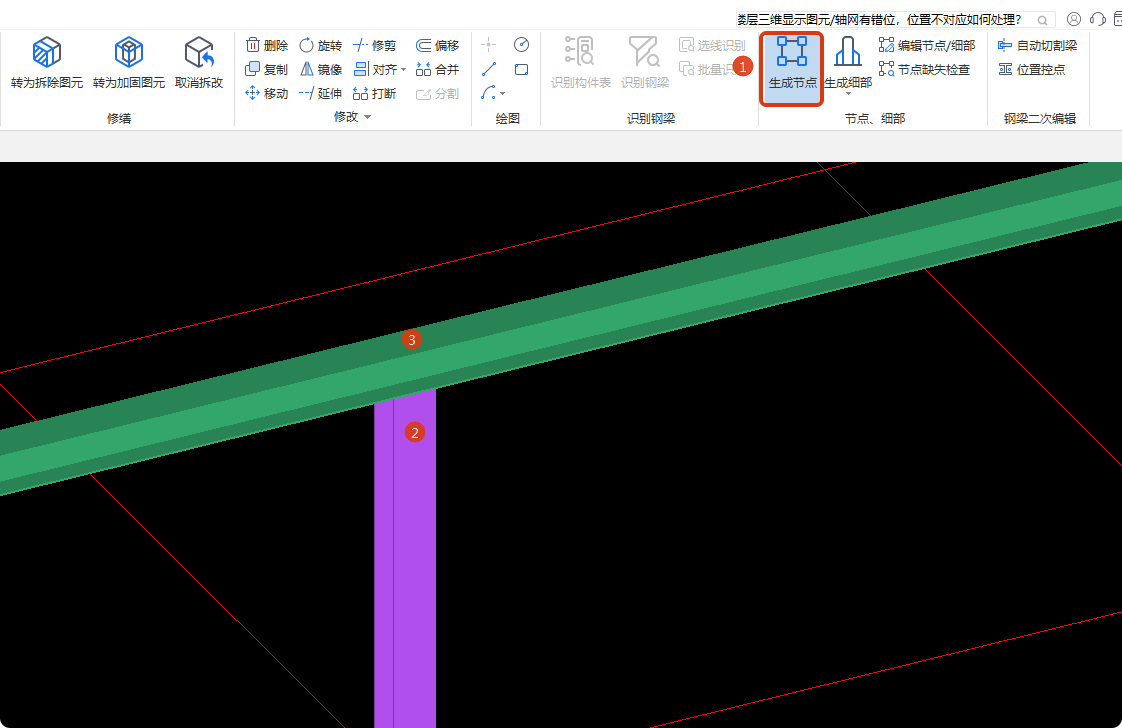Image resolution: width=1122 pixels, height=728 pixels.
Task: Select the 打断 (break) tool
Action: coord(375,93)
